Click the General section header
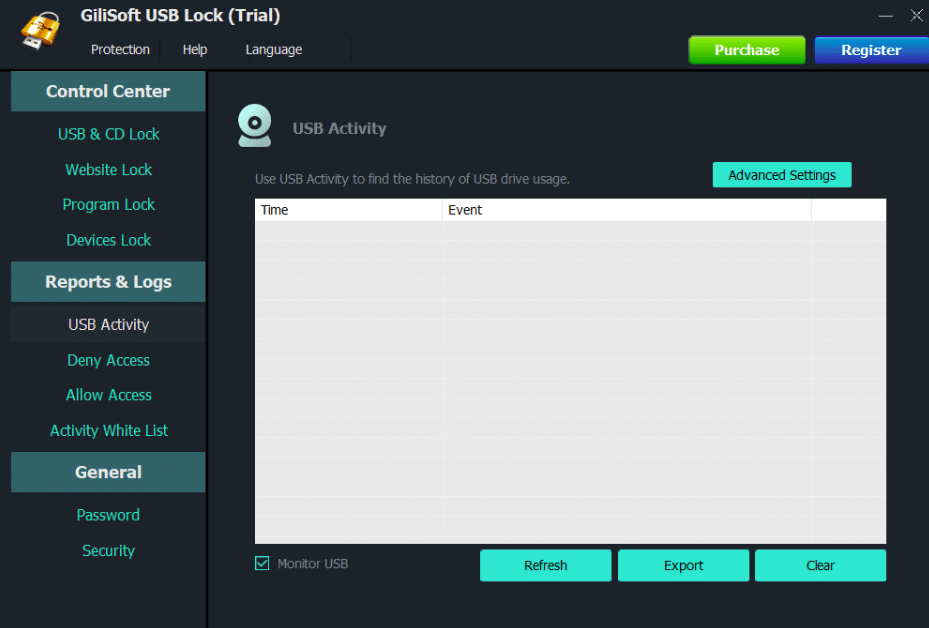This screenshot has width=929, height=628. click(108, 472)
